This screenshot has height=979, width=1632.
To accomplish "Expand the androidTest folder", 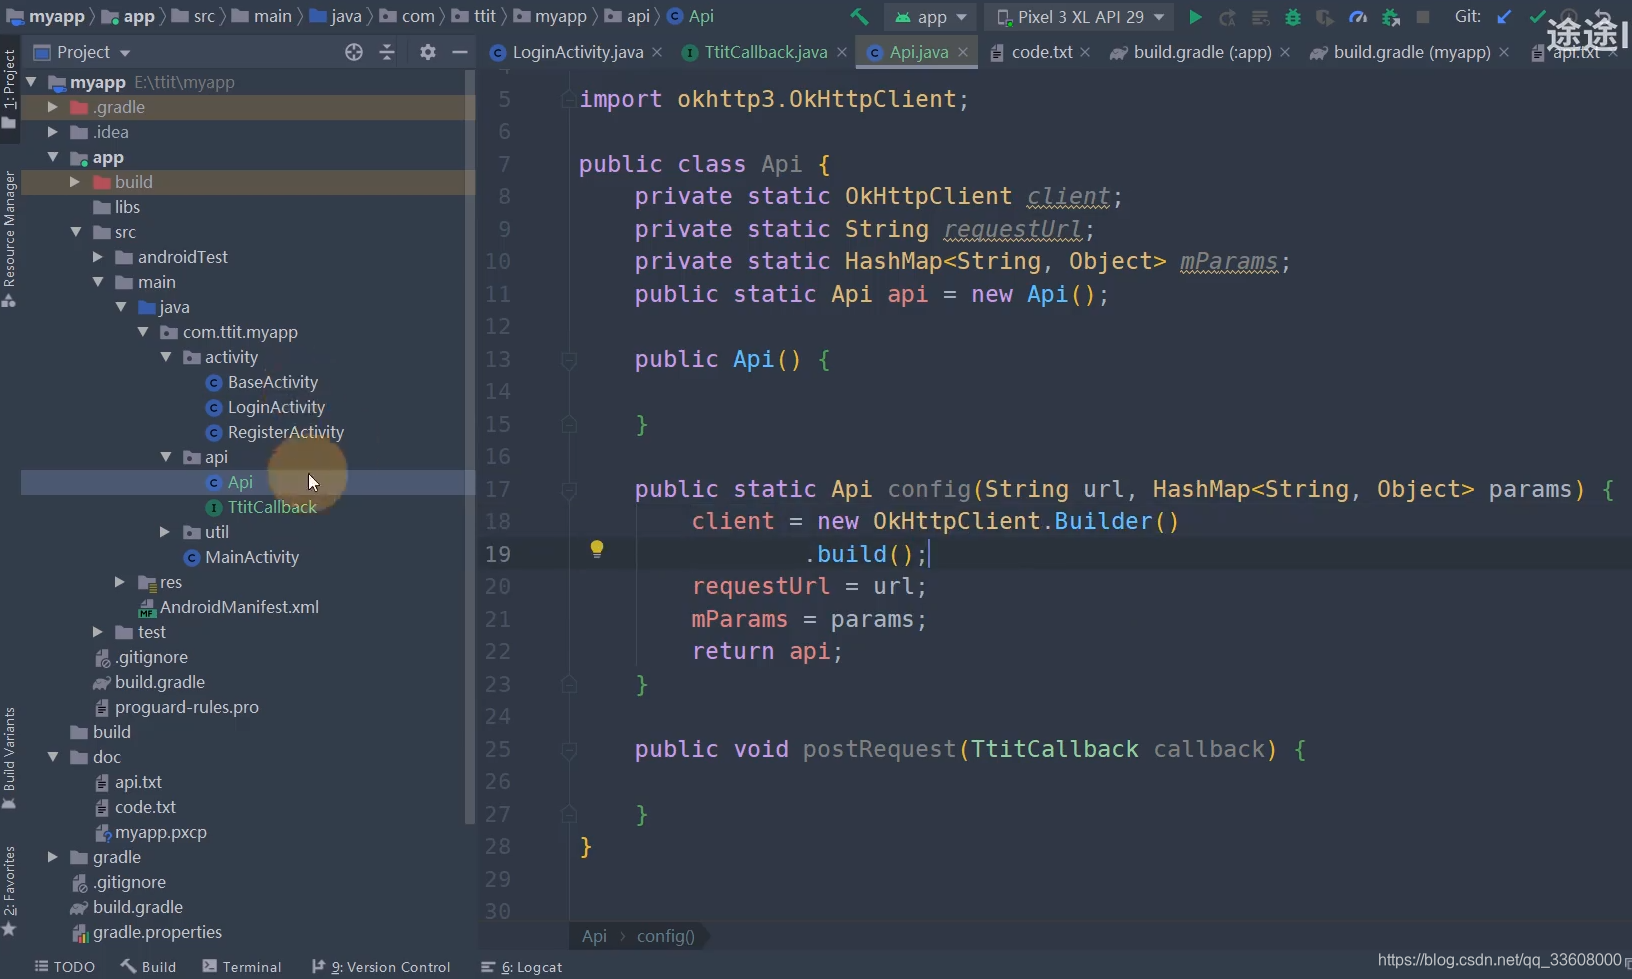I will 98,257.
